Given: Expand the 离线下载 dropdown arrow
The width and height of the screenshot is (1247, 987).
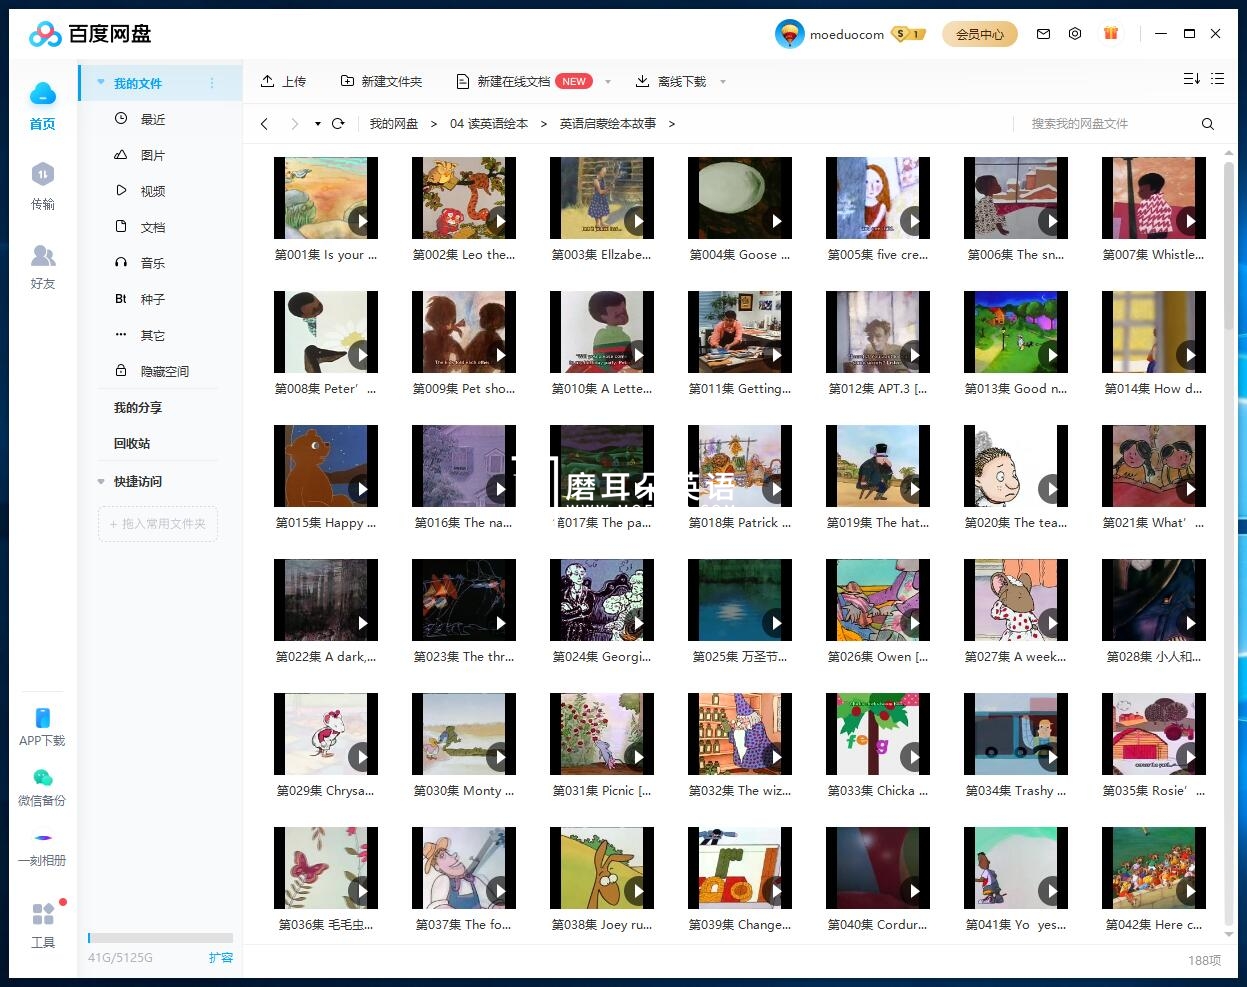Looking at the screenshot, I should (x=723, y=82).
